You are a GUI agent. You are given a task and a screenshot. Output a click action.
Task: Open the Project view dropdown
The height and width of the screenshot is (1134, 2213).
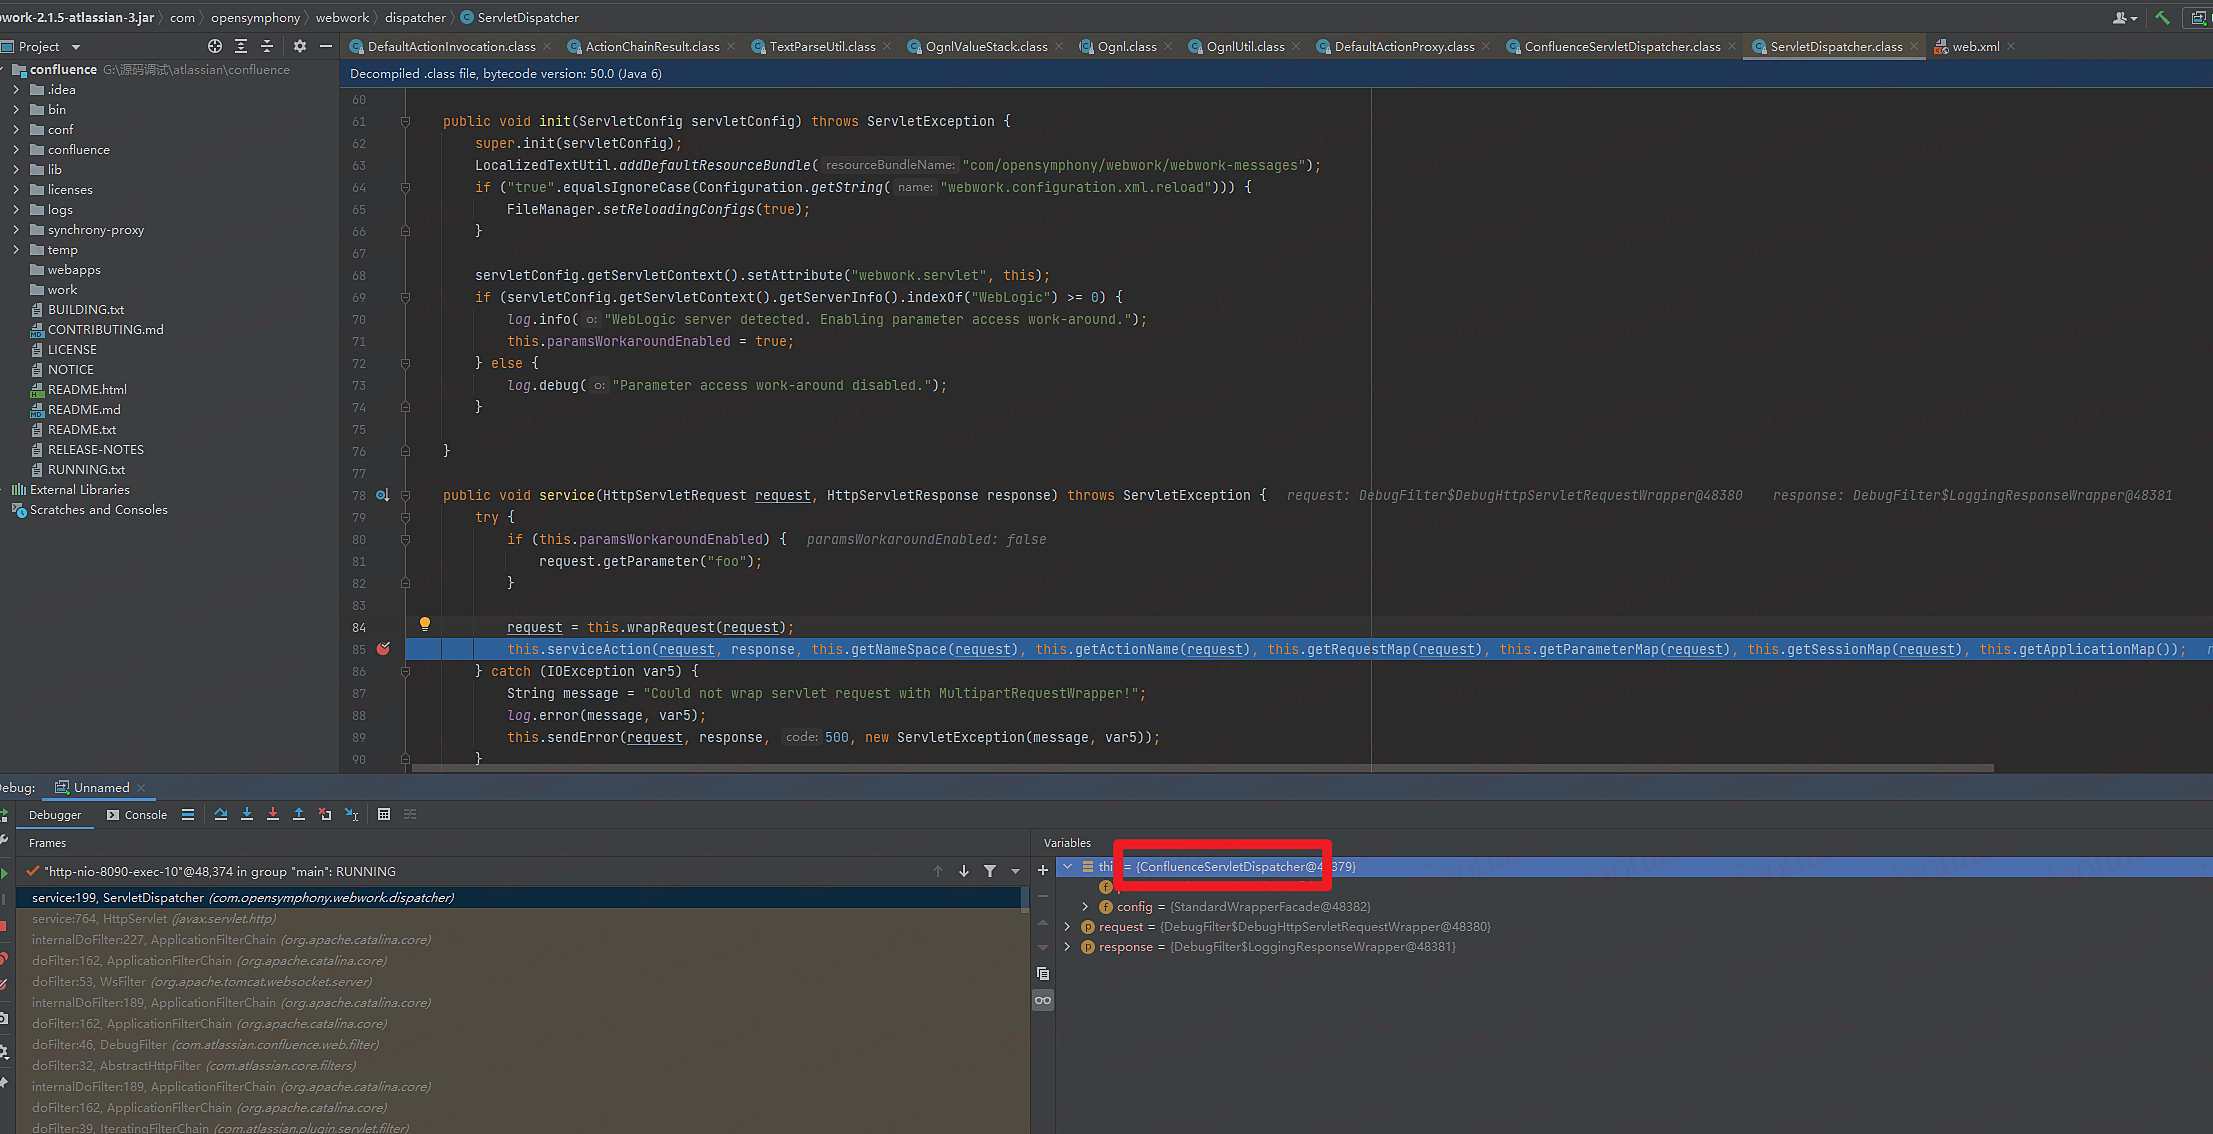tap(76, 47)
